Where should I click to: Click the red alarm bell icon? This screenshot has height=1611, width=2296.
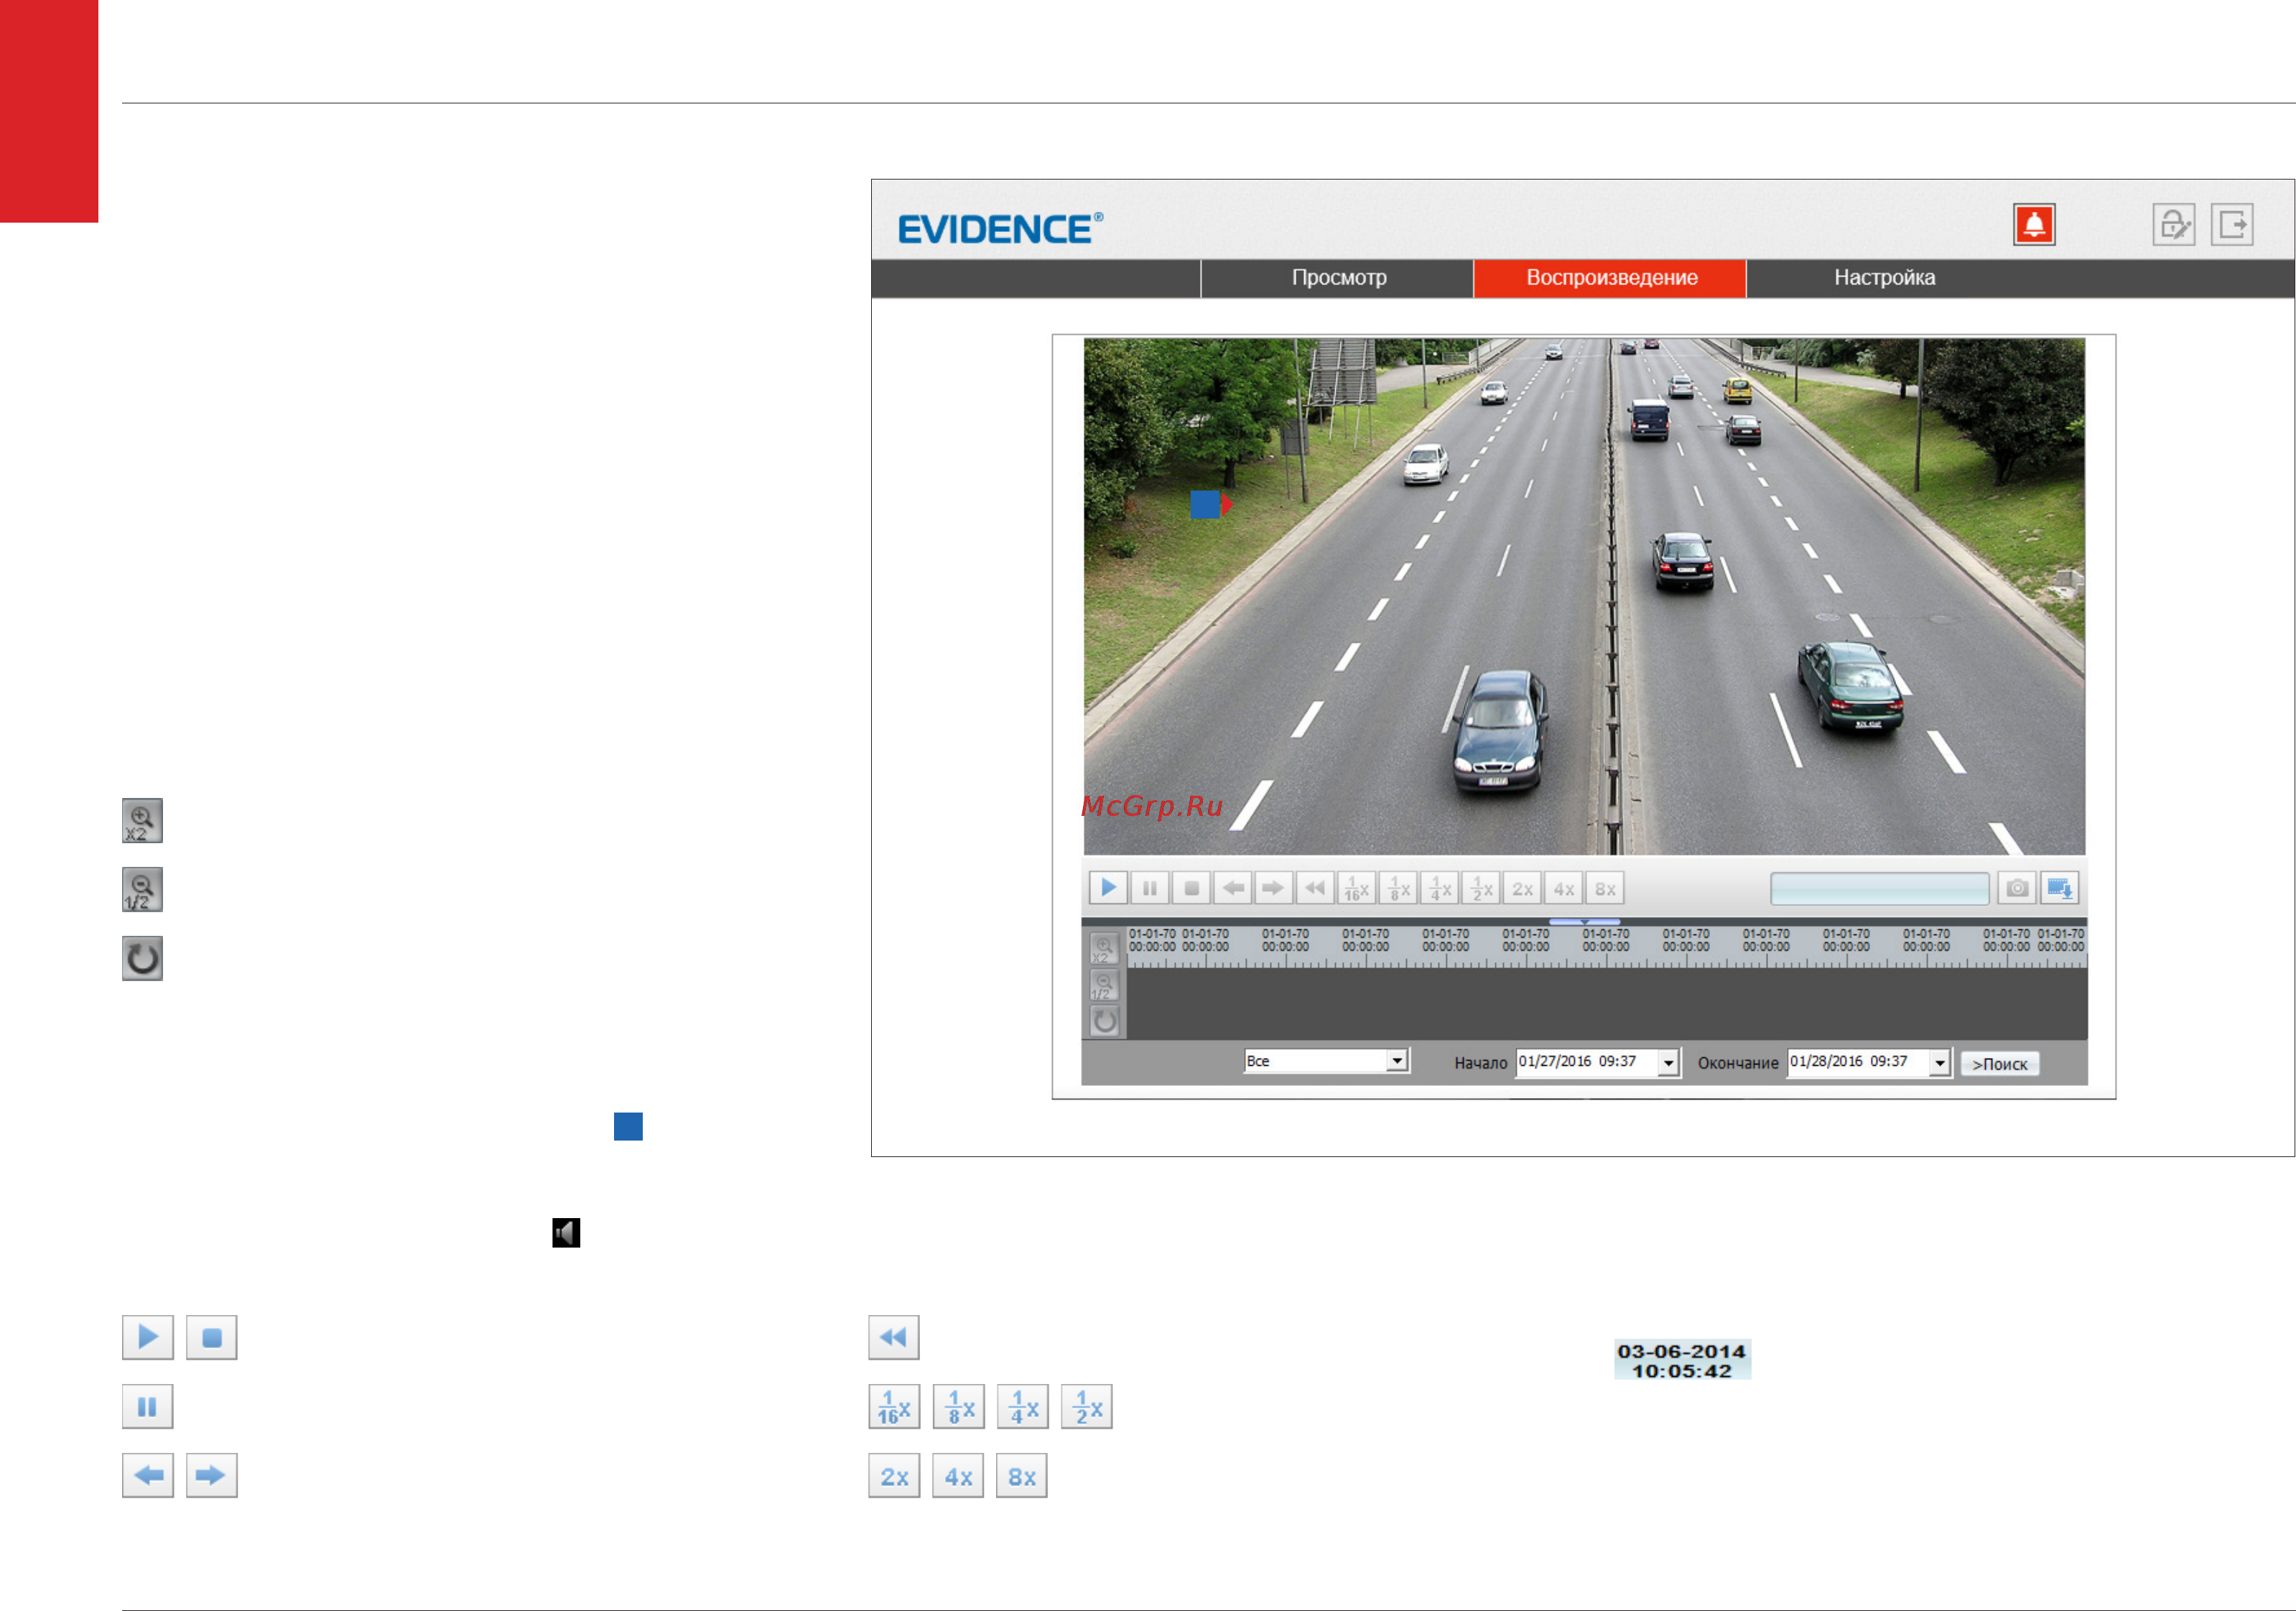point(2034,224)
